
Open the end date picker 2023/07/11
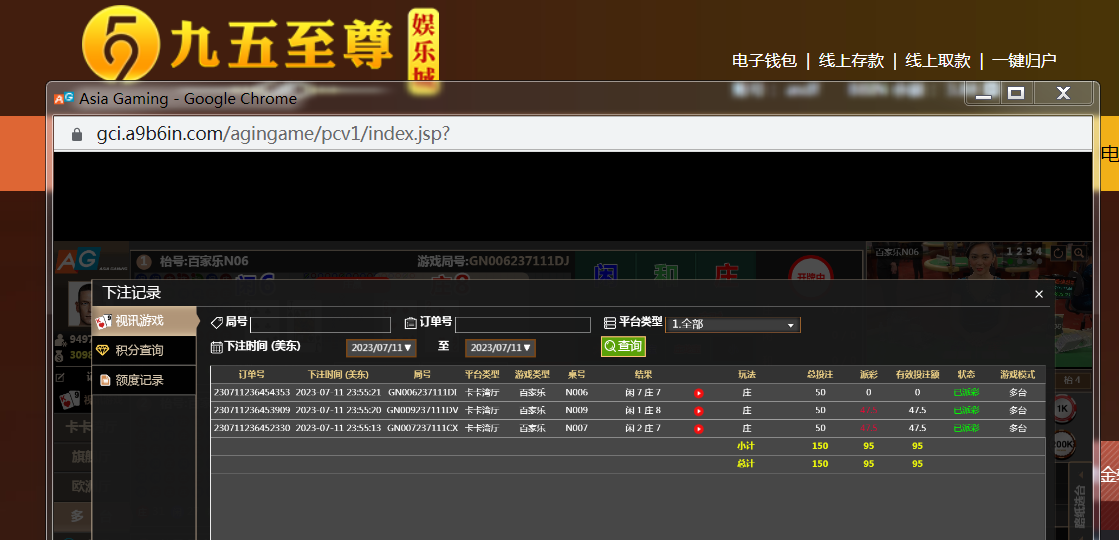click(500, 348)
